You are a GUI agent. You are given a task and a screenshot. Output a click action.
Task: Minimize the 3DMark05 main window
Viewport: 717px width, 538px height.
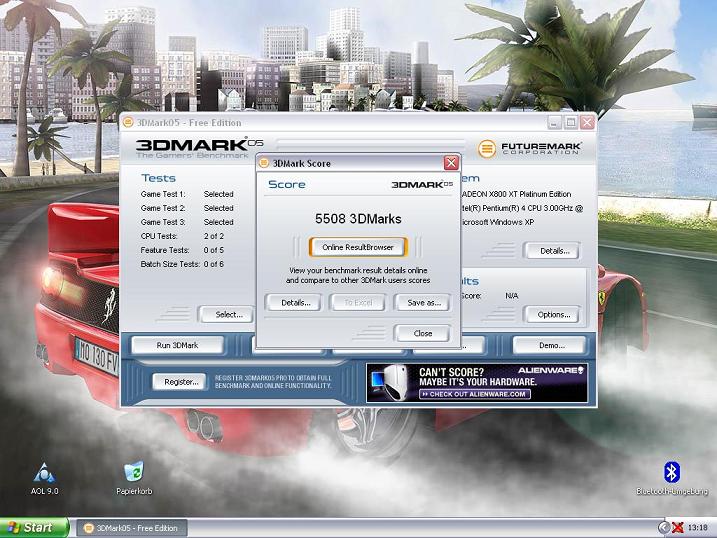point(555,123)
